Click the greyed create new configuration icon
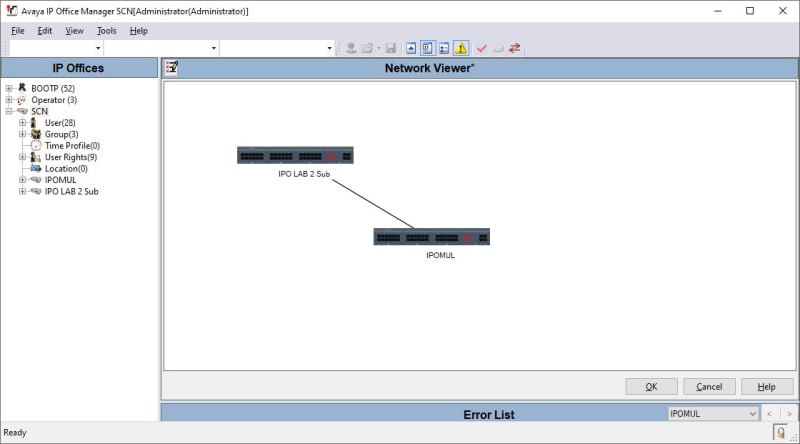Image resolution: width=800 pixels, height=444 pixels. pyautogui.click(x=498, y=48)
